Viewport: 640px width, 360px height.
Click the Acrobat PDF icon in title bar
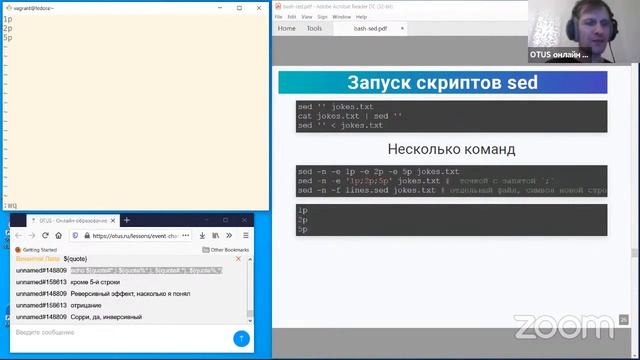click(278, 7)
